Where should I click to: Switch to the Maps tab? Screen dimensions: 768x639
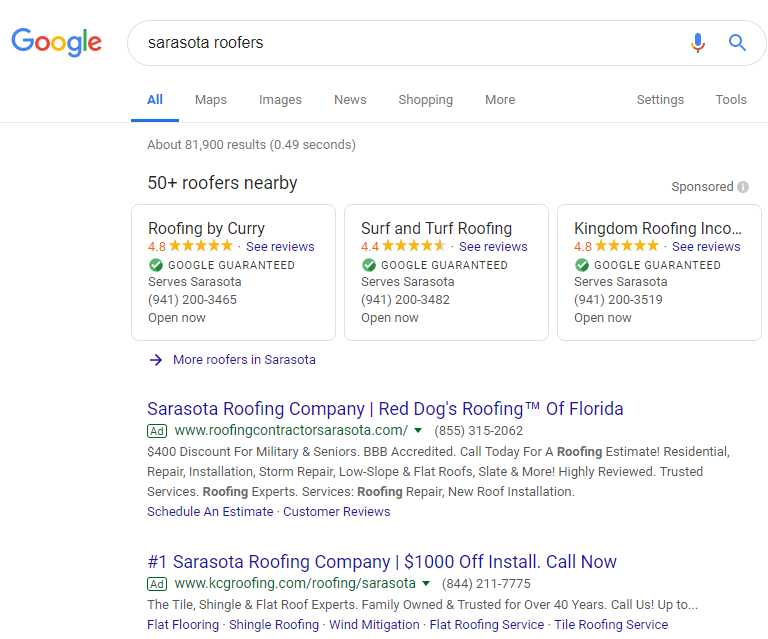(211, 100)
